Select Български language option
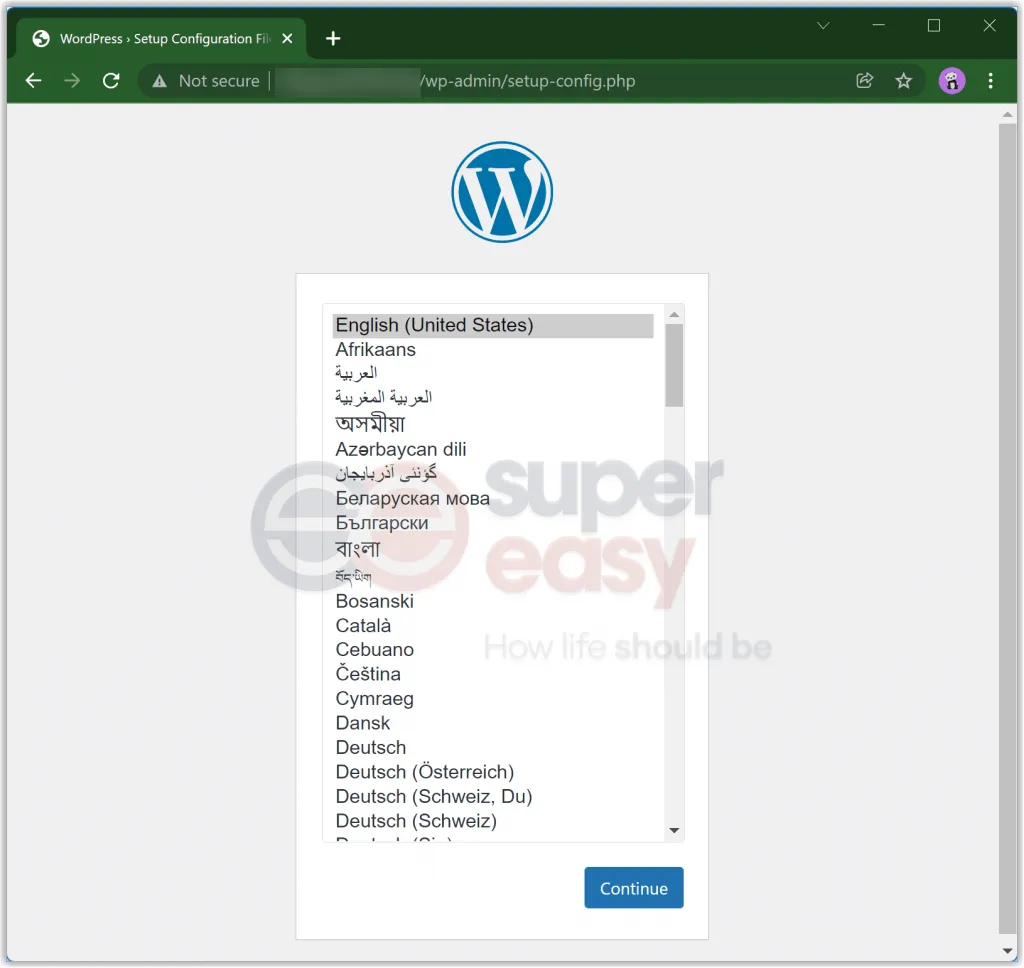The height and width of the screenshot is (968, 1024). pyautogui.click(x=493, y=523)
